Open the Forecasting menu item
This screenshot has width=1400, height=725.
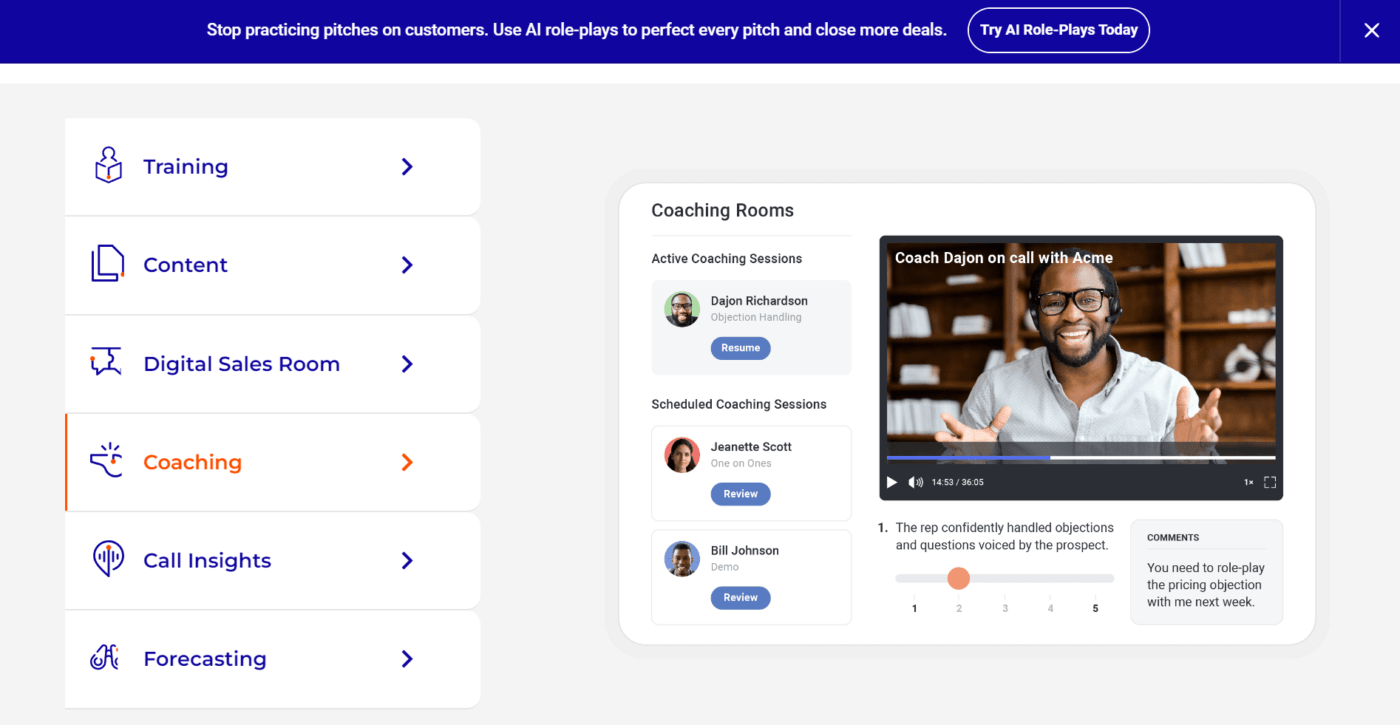pyautogui.click(x=272, y=659)
